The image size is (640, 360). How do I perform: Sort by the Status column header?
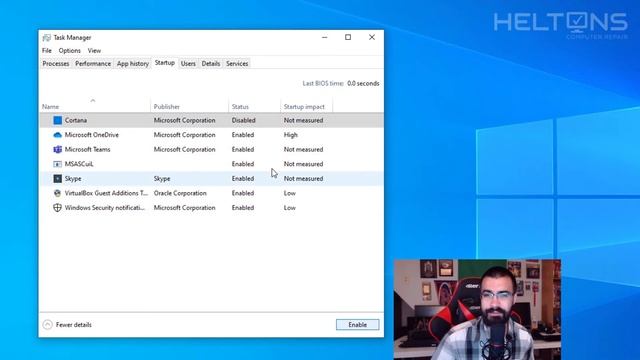[x=240, y=107]
